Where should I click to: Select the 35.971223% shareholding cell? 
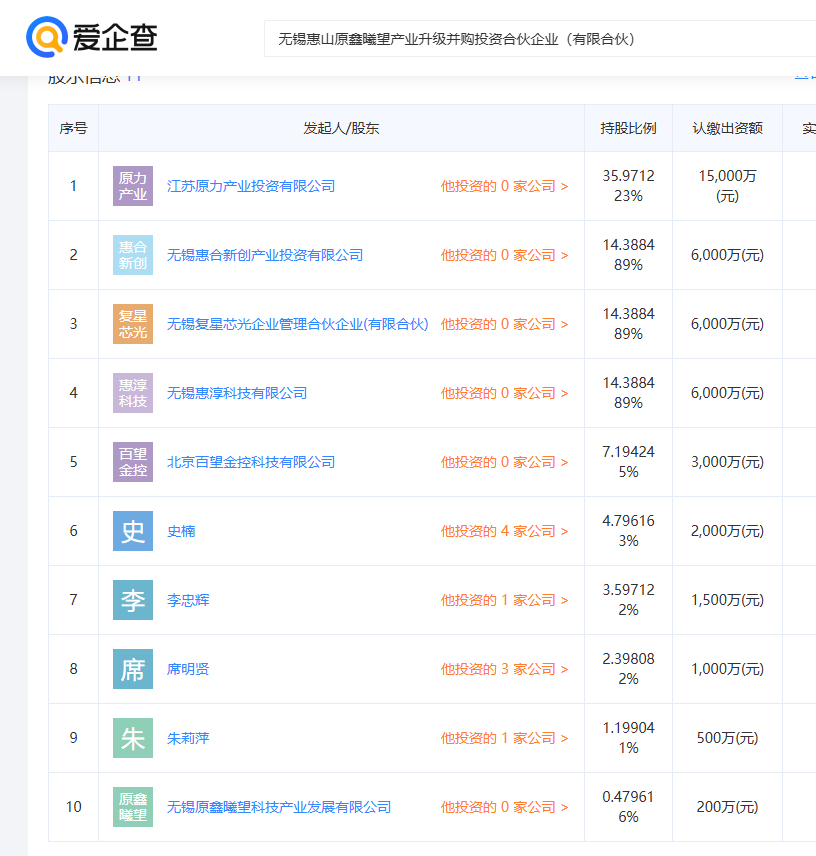click(x=628, y=186)
